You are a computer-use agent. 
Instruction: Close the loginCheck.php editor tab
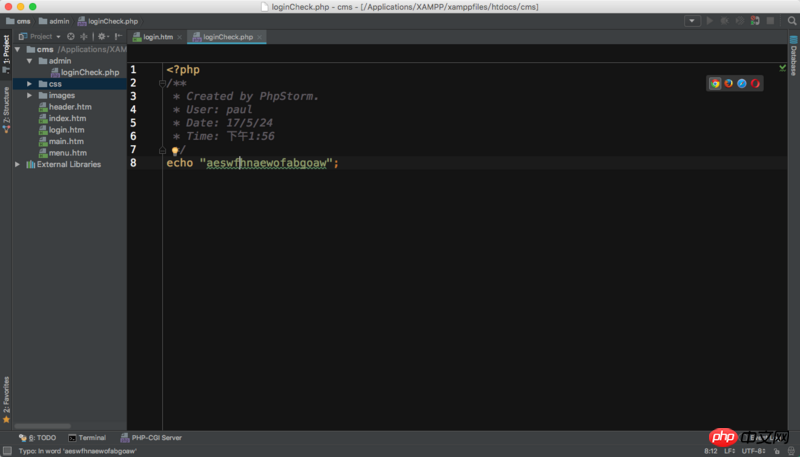pyautogui.click(x=261, y=37)
